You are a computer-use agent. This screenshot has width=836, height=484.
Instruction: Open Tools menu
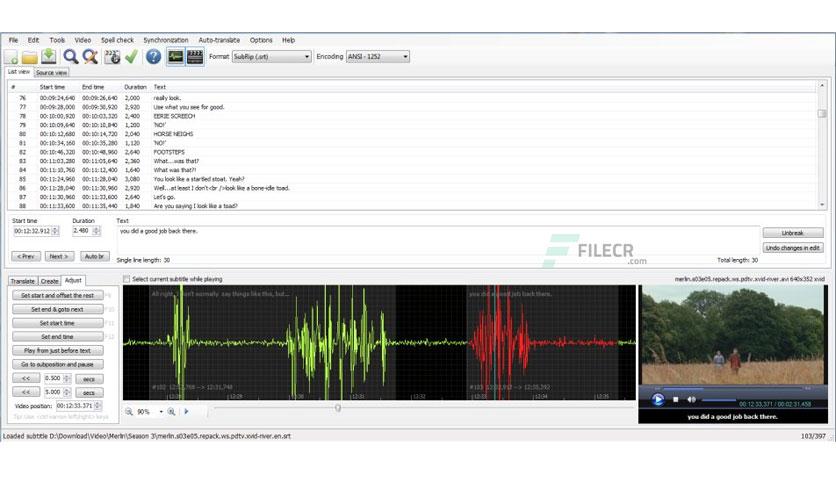[x=57, y=40]
